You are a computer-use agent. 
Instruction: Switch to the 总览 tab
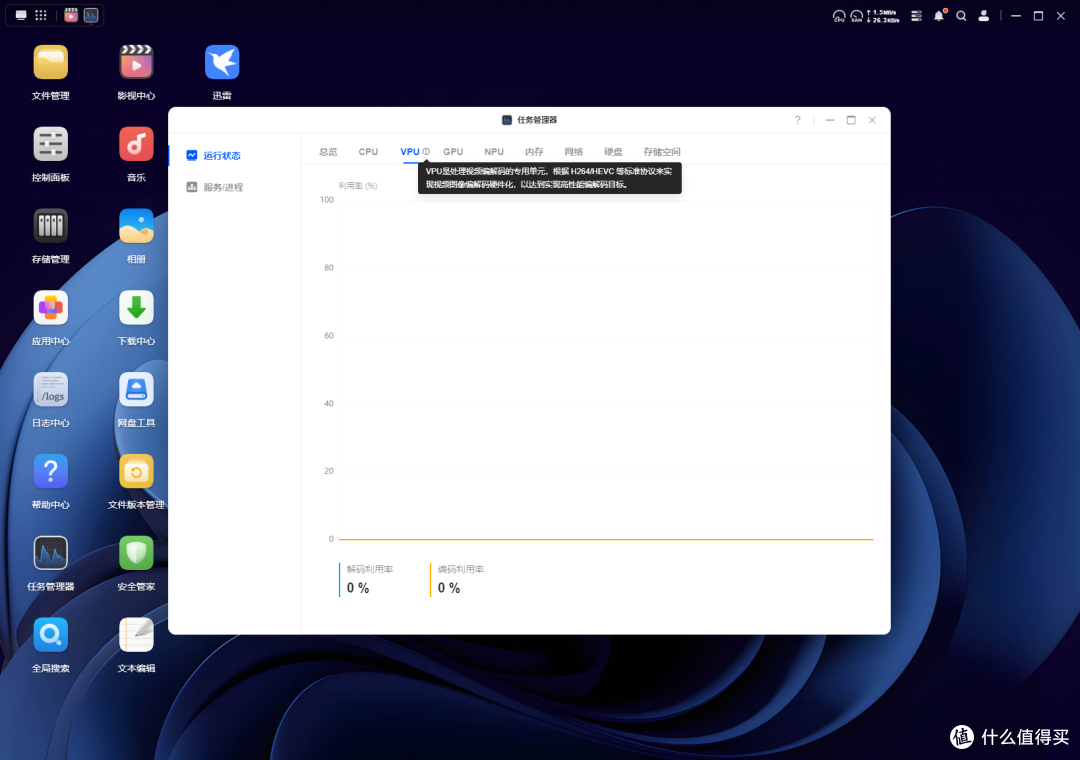point(328,152)
